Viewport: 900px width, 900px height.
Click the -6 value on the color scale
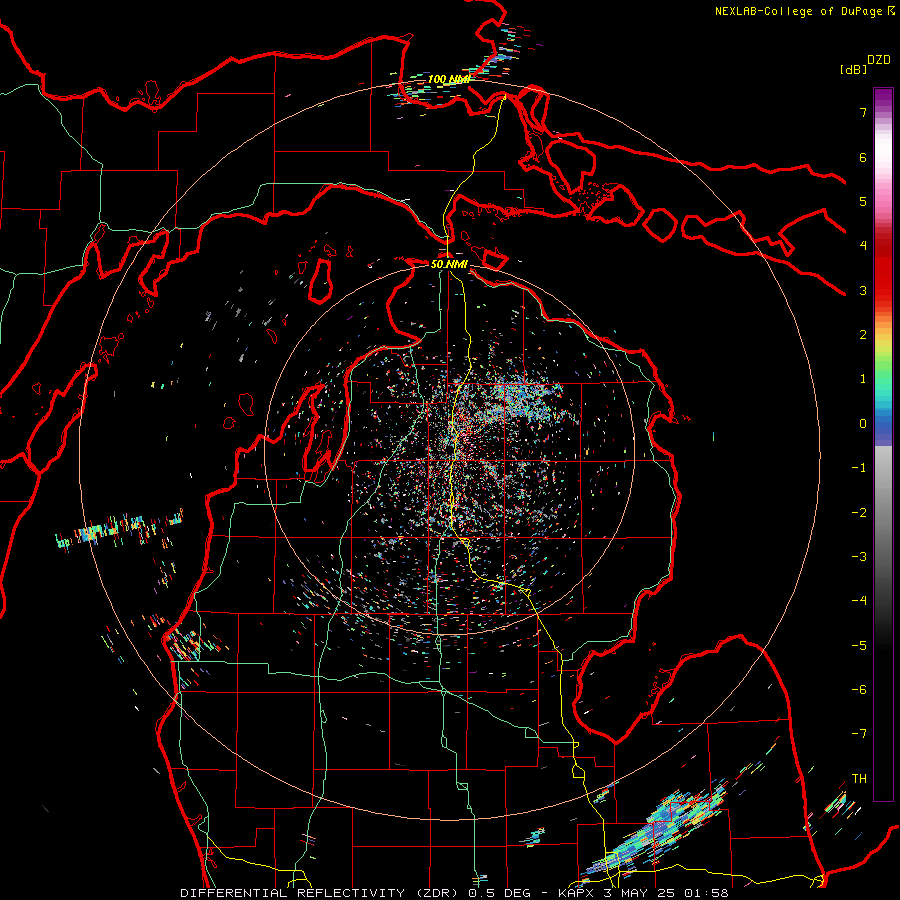tap(859, 690)
